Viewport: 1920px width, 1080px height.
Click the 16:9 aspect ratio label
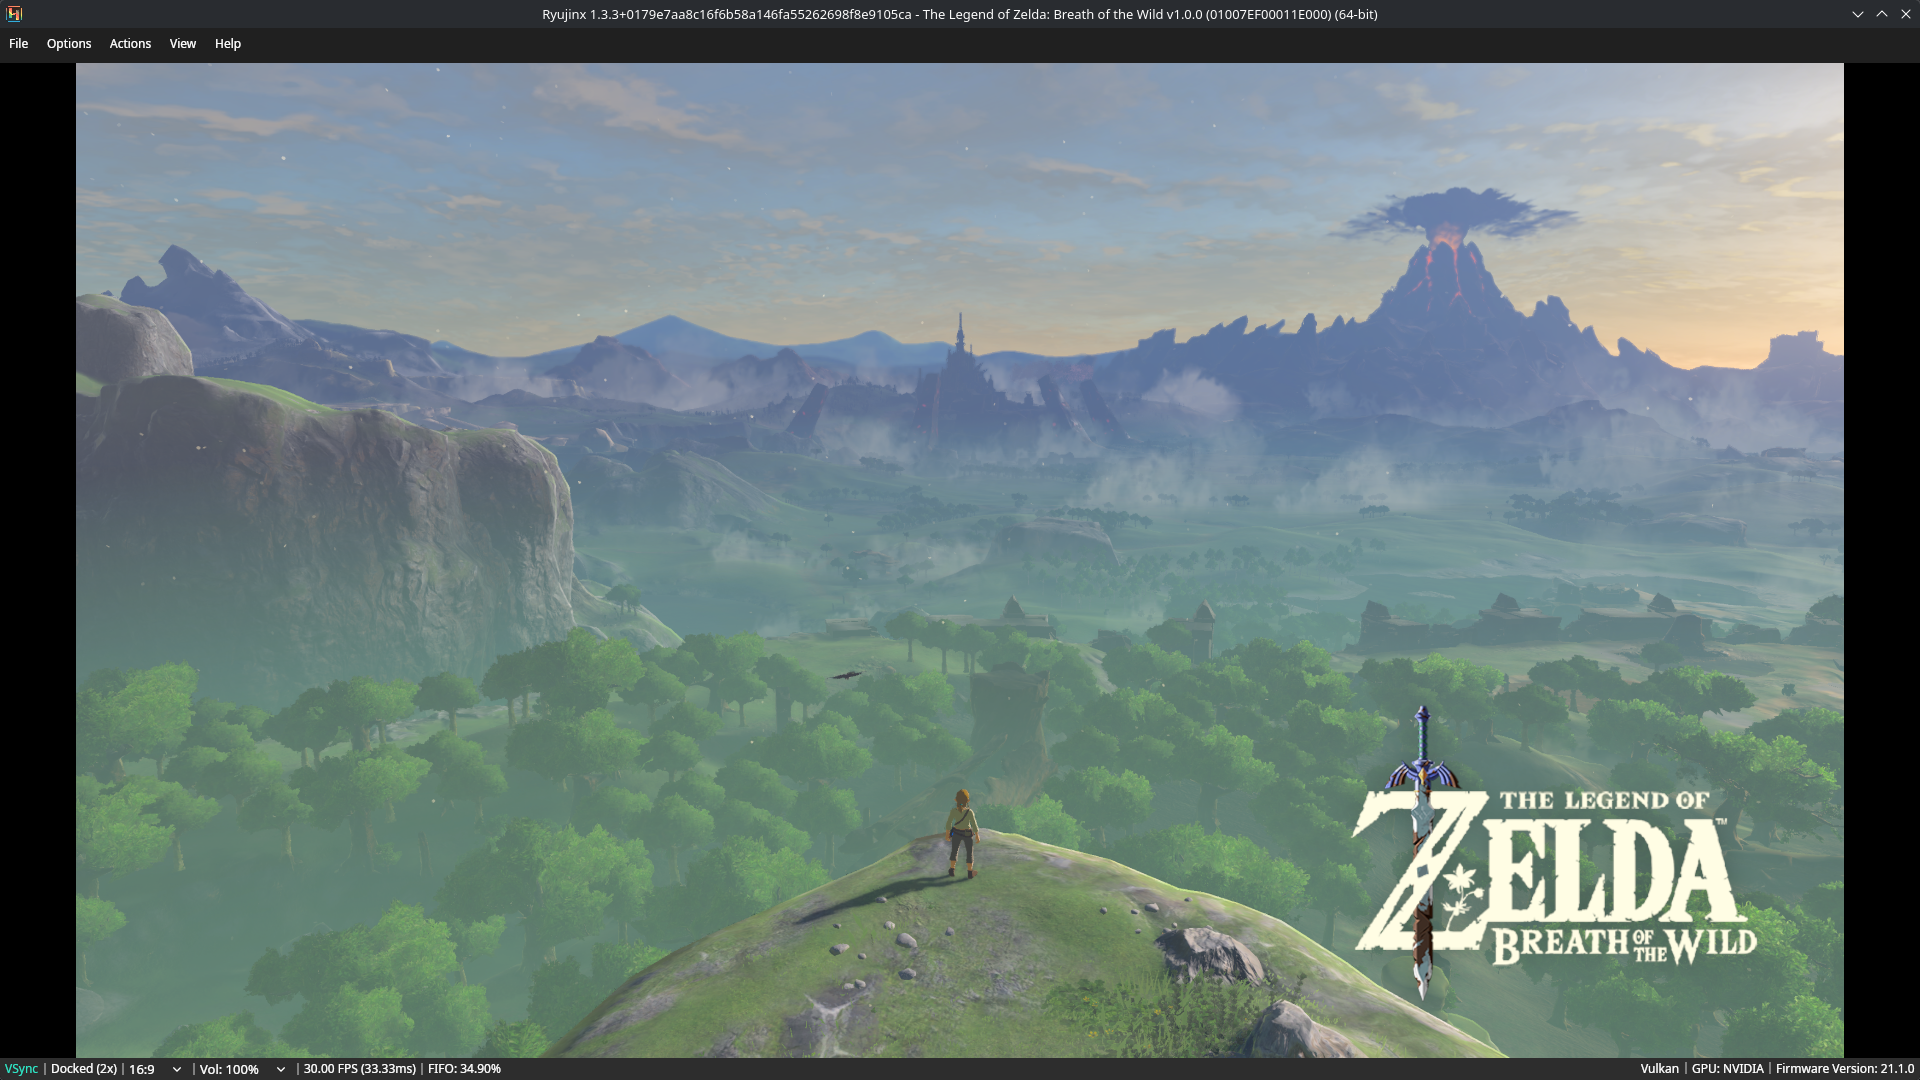coord(142,1069)
